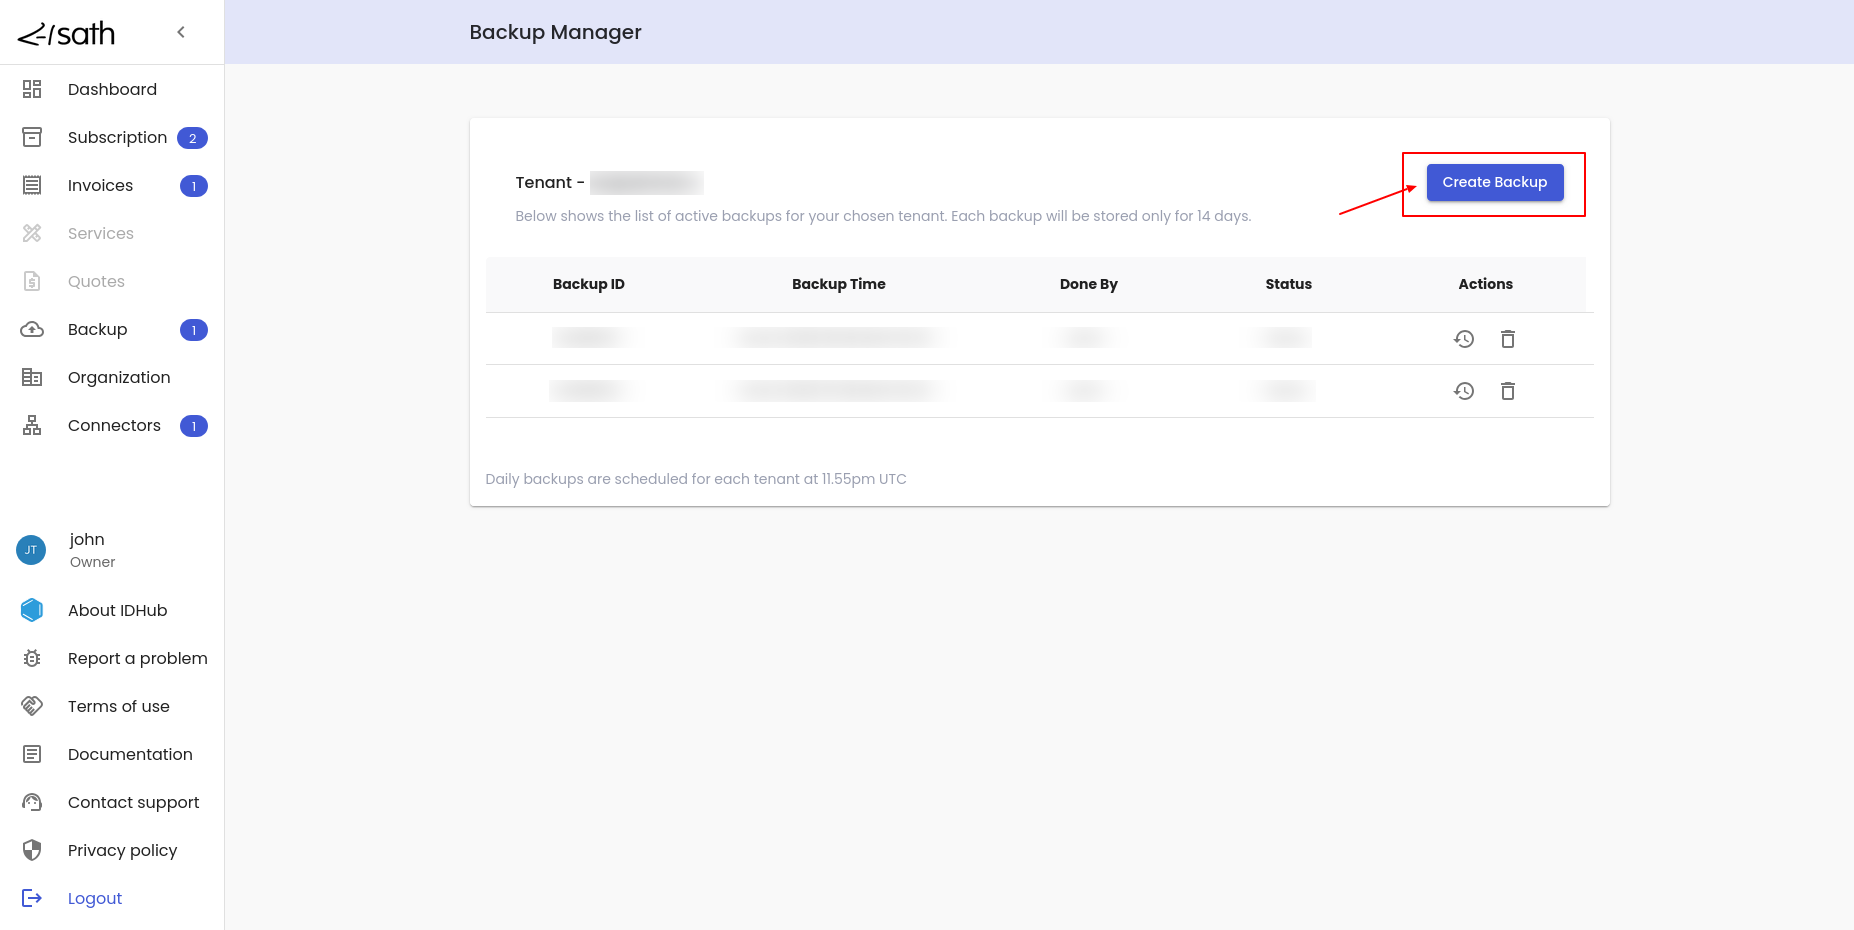
Task: Log out using the Logout link
Action: 95,898
